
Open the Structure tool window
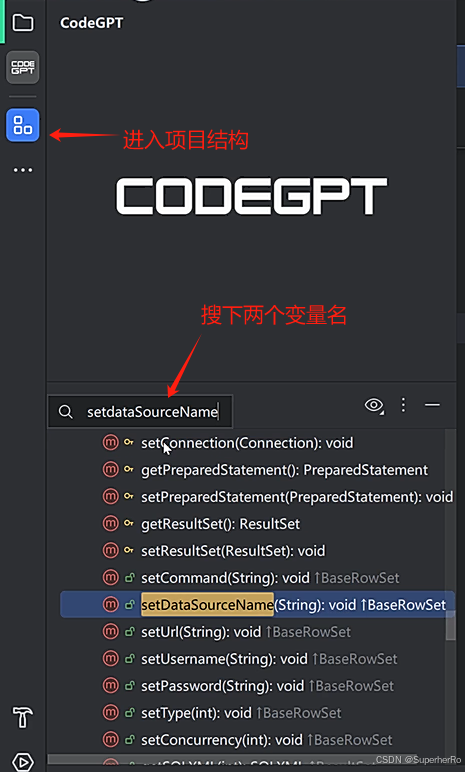tap(23, 125)
